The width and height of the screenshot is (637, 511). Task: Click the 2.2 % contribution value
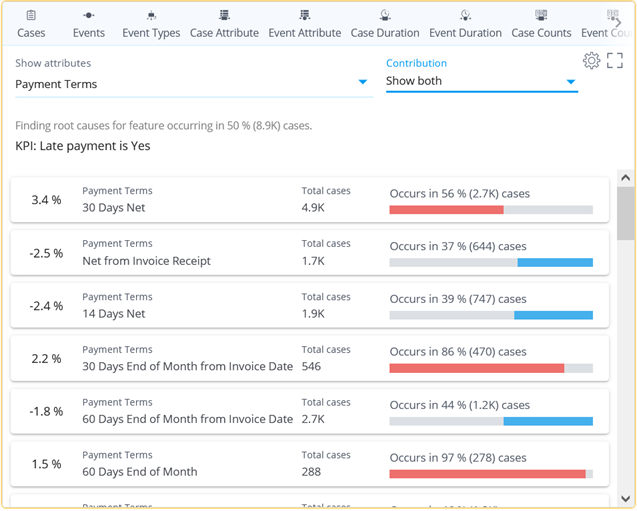pos(46,359)
